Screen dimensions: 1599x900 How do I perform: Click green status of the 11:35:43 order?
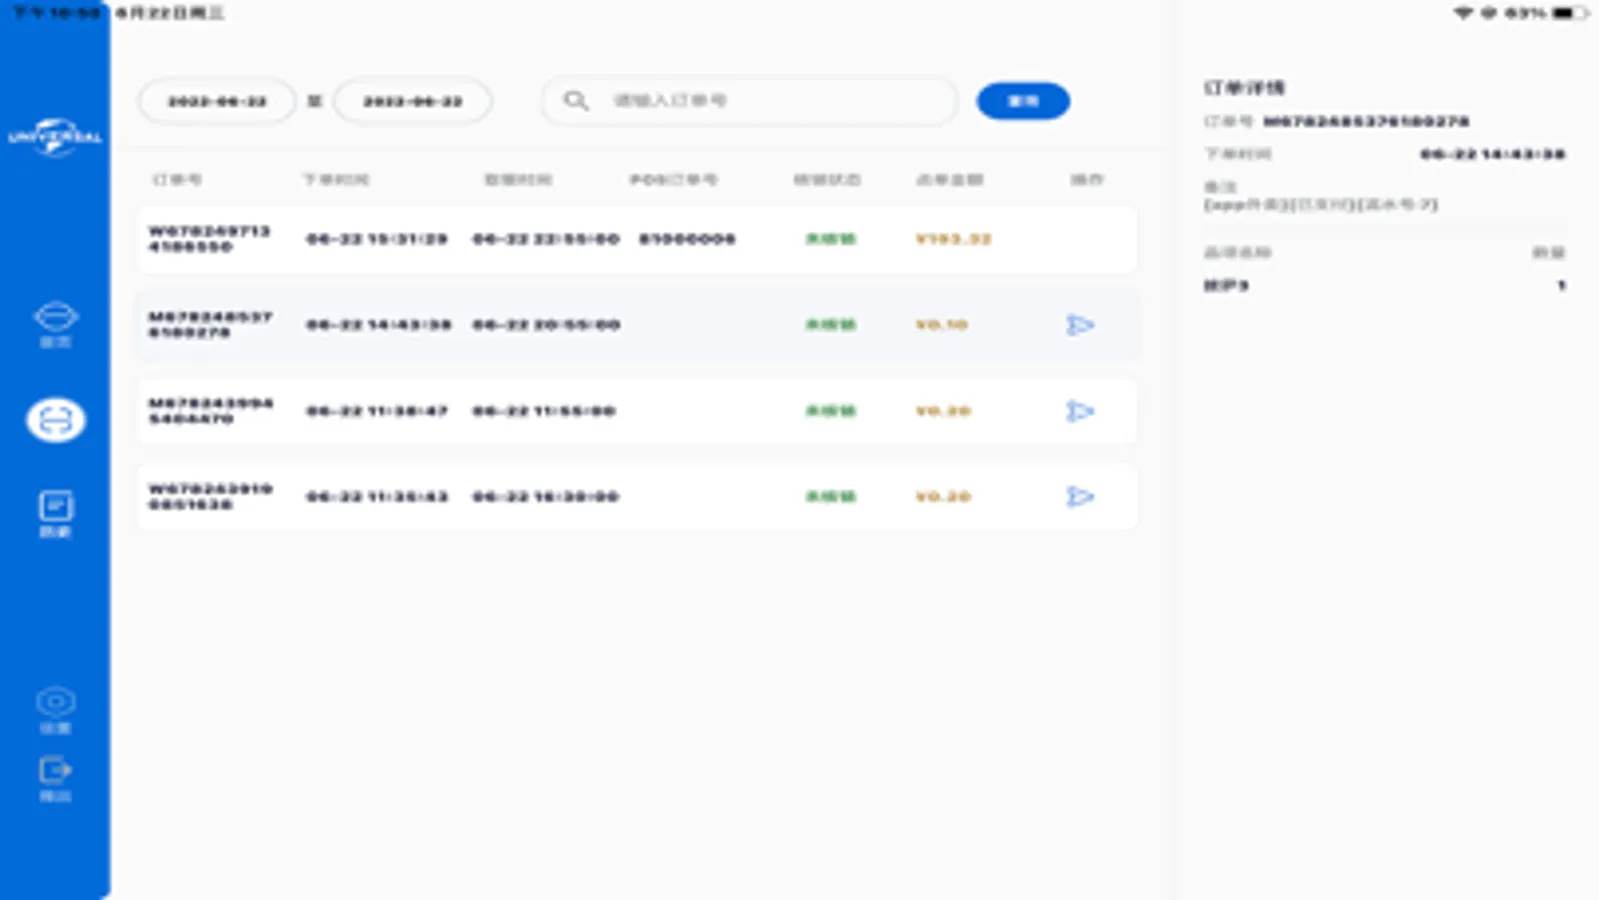tap(831, 497)
